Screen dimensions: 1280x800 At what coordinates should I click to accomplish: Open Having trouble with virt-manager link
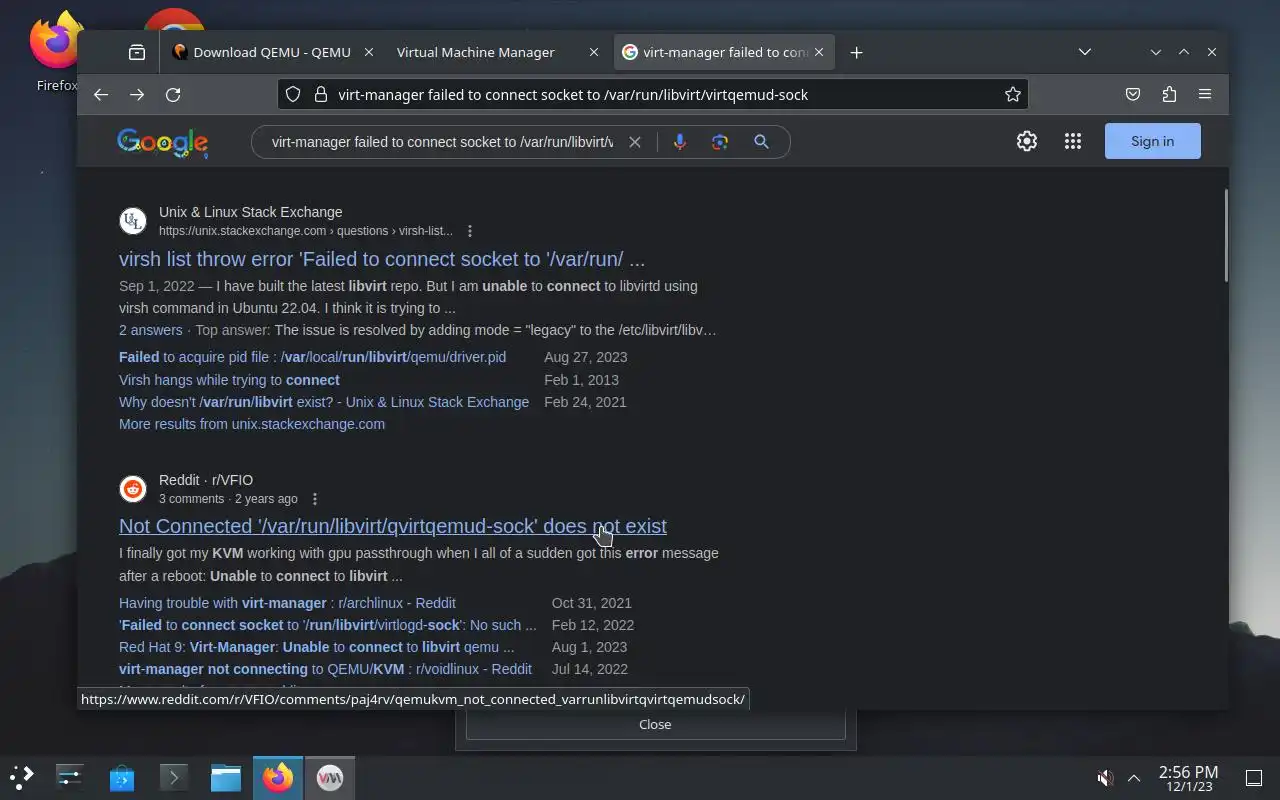click(287, 603)
